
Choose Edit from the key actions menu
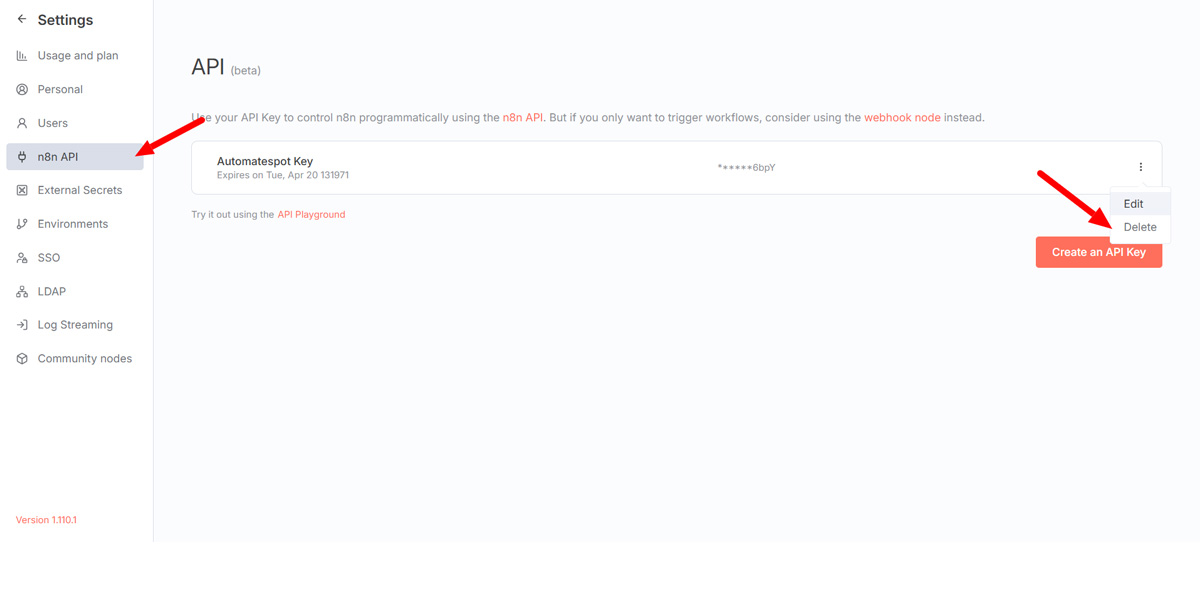point(1133,204)
